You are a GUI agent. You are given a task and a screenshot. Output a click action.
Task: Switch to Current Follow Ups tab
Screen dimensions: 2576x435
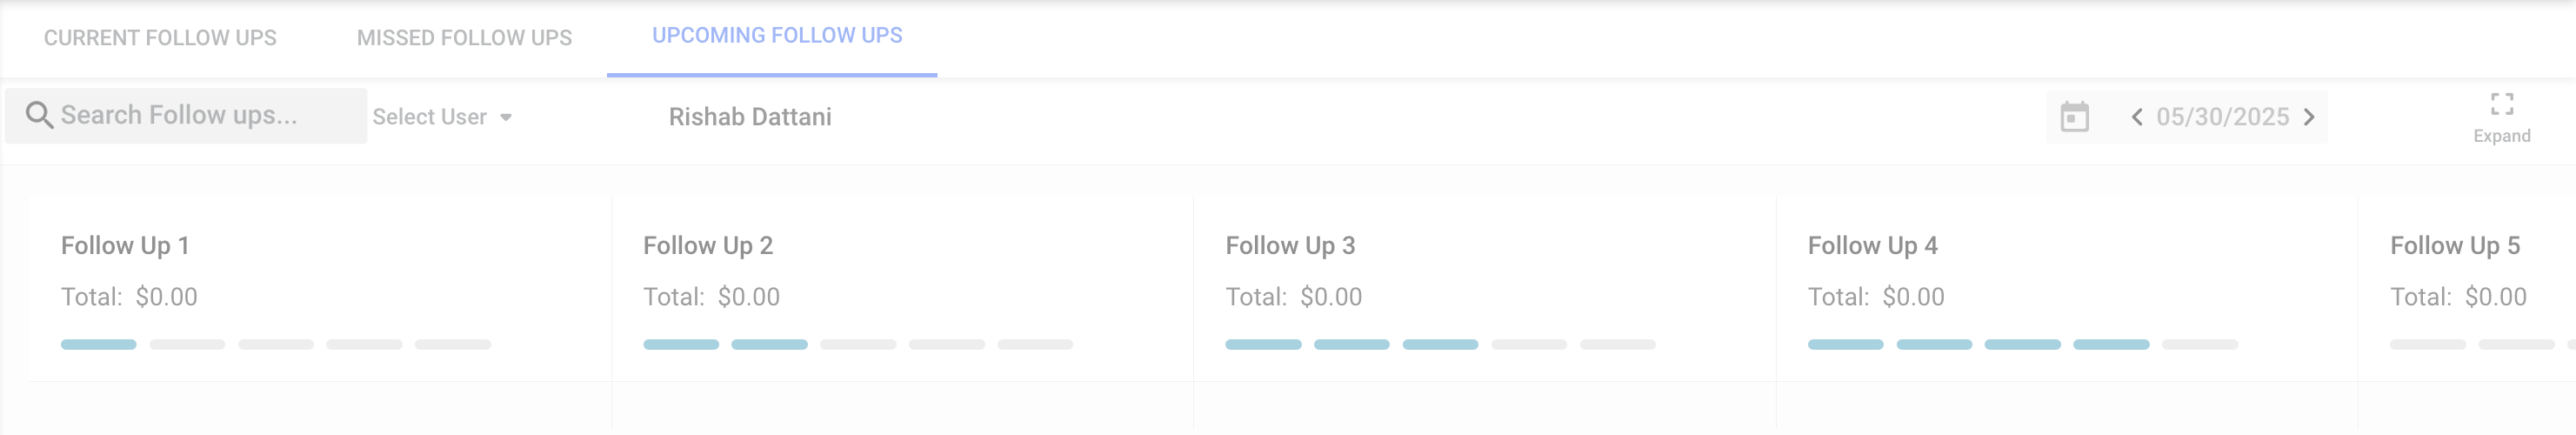pos(160,38)
